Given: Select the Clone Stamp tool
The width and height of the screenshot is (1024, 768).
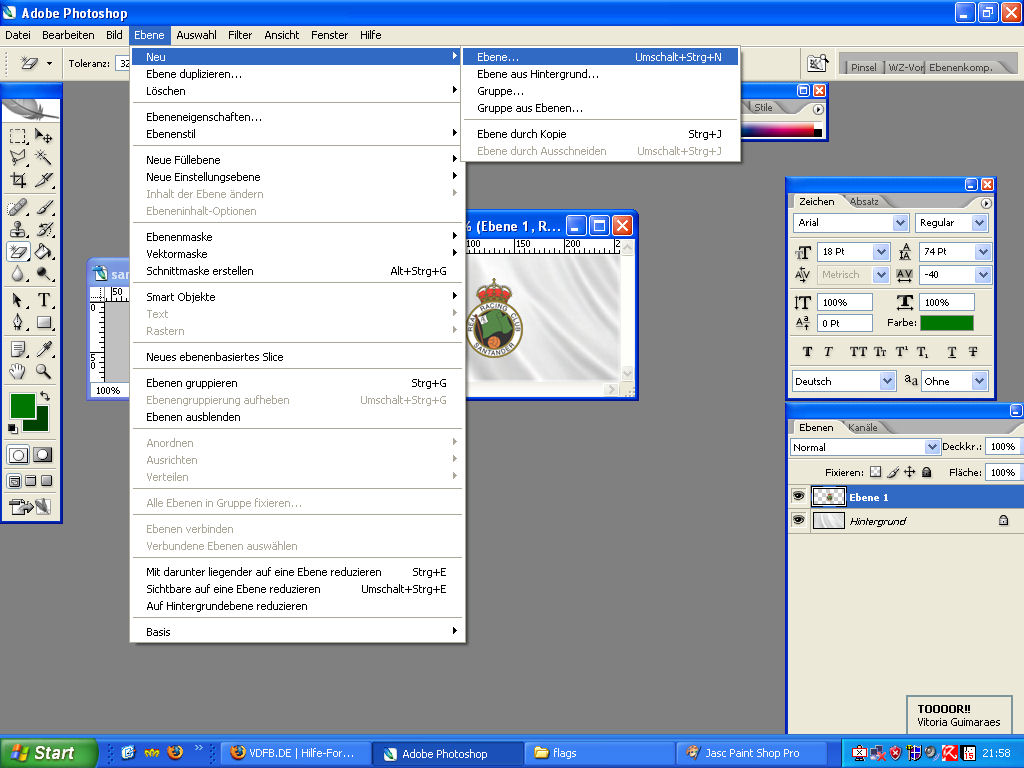Looking at the screenshot, I should [x=18, y=229].
